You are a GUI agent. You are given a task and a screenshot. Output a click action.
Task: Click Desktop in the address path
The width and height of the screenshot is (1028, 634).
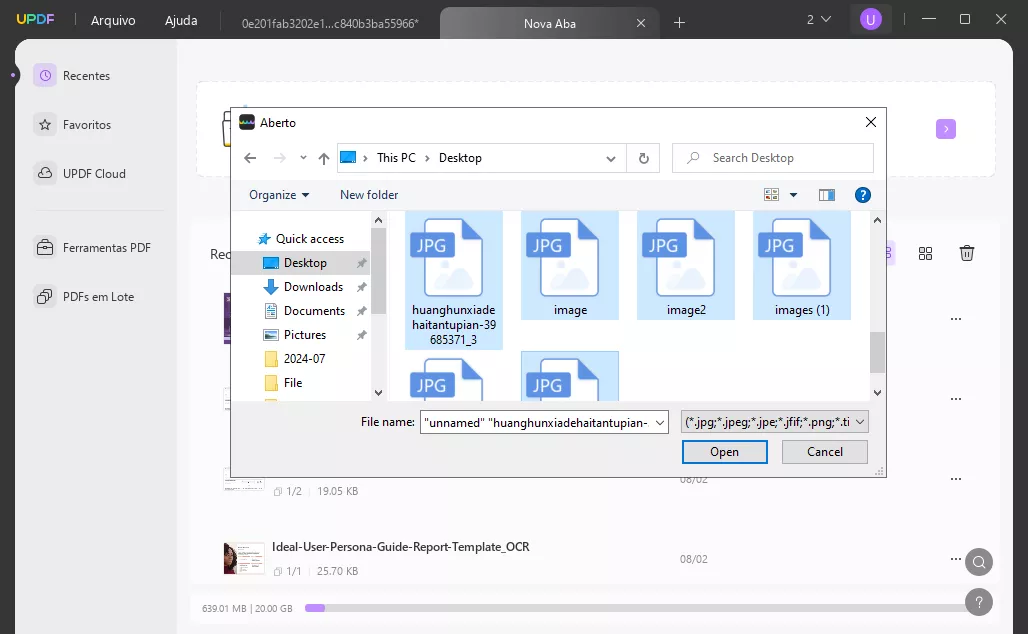pyautogui.click(x=460, y=158)
